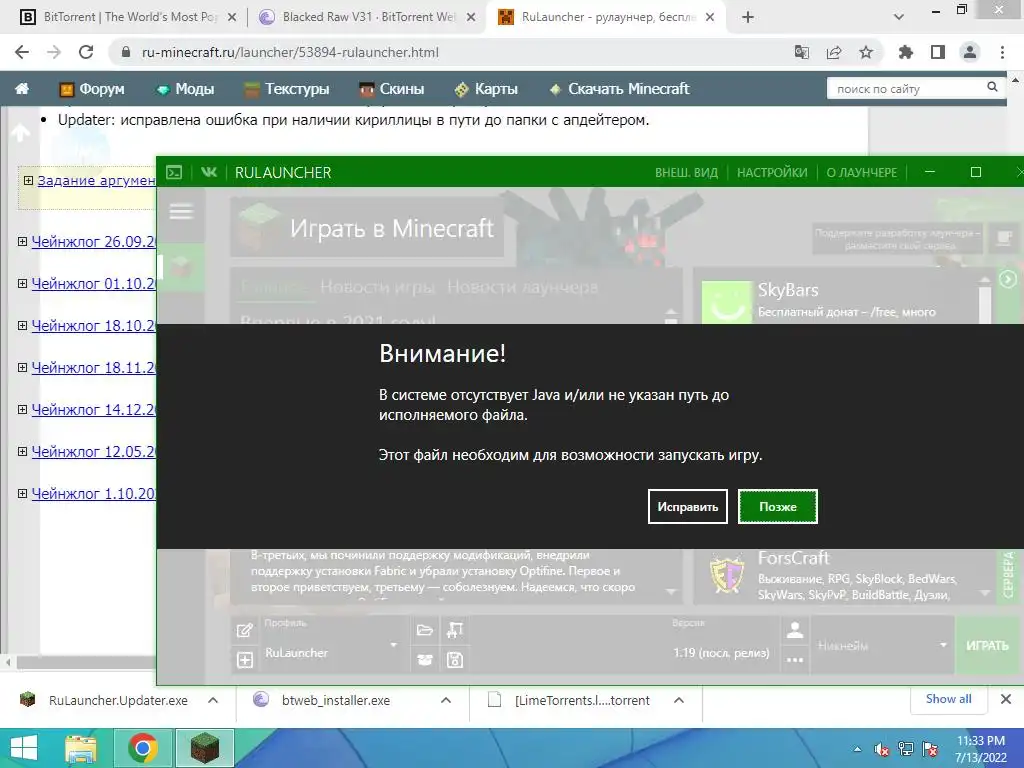Open the Текстуры section of the site

tap(287, 89)
